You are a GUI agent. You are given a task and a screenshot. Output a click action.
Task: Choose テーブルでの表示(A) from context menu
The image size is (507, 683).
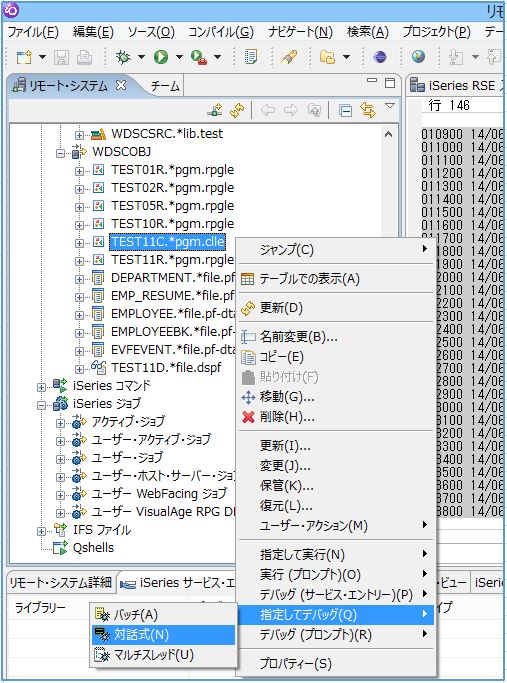click(x=336, y=279)
